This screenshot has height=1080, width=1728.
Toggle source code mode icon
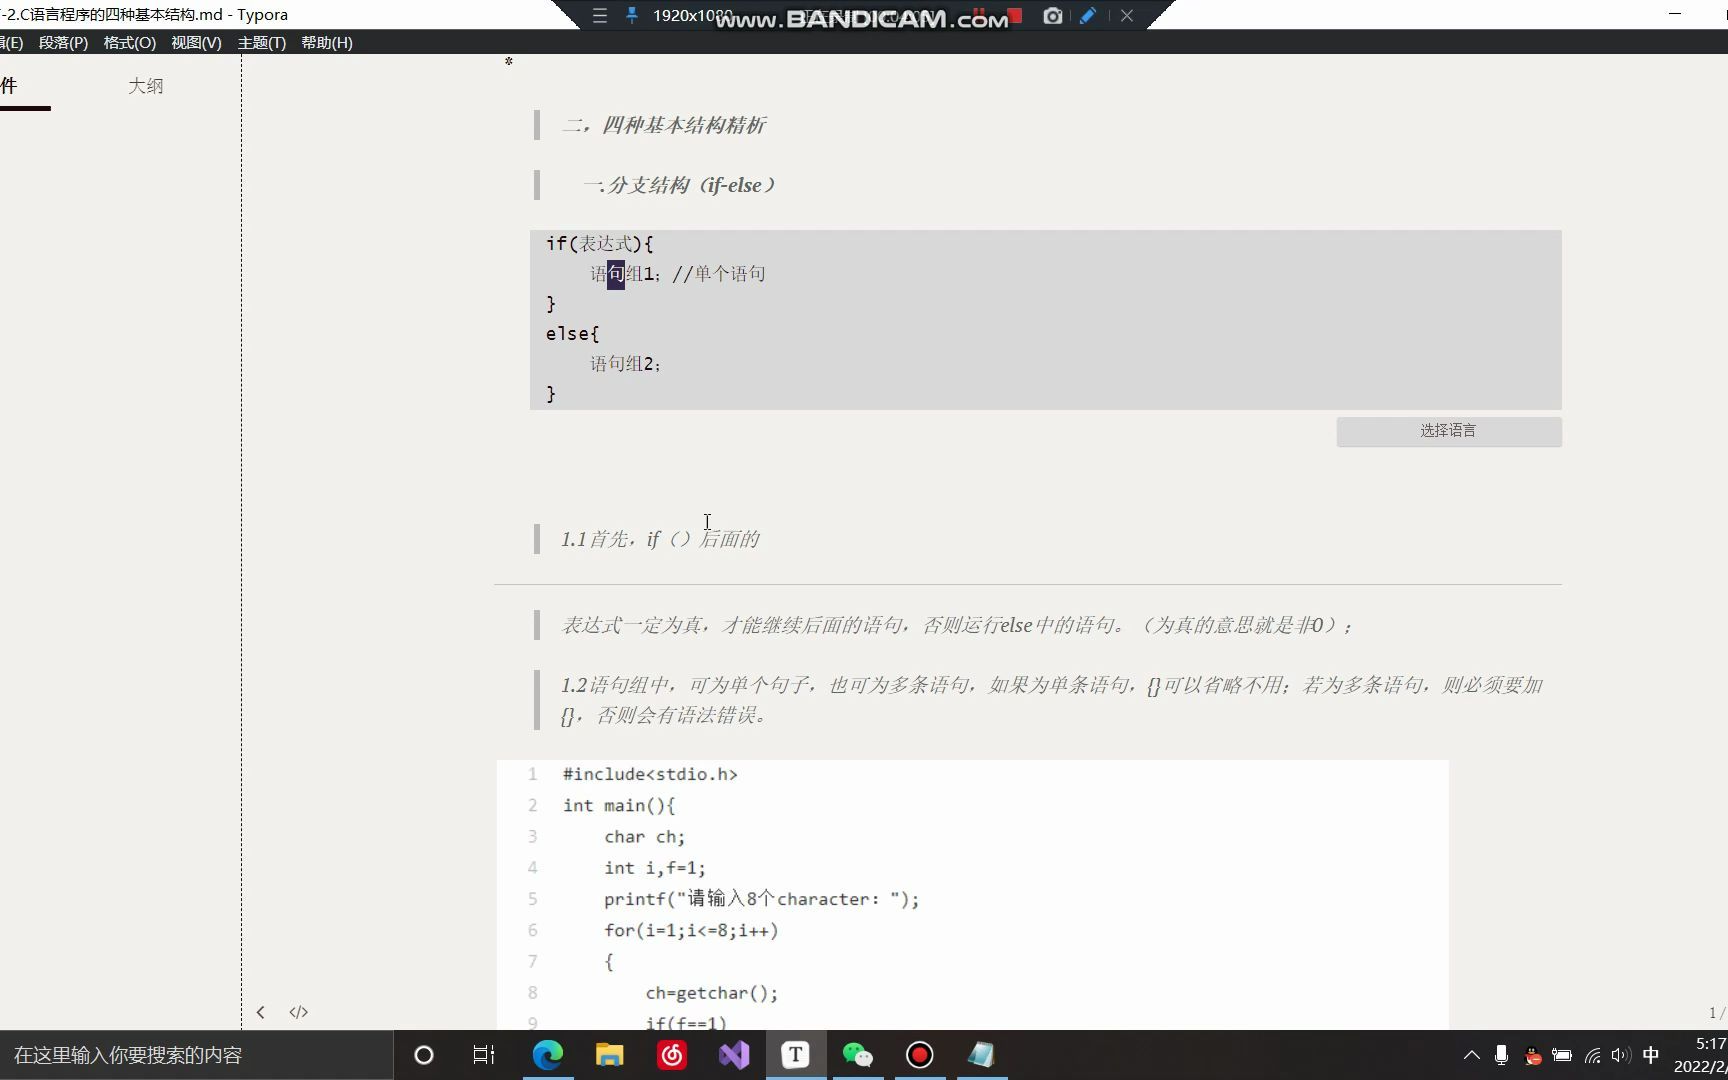click(299, 1012)
